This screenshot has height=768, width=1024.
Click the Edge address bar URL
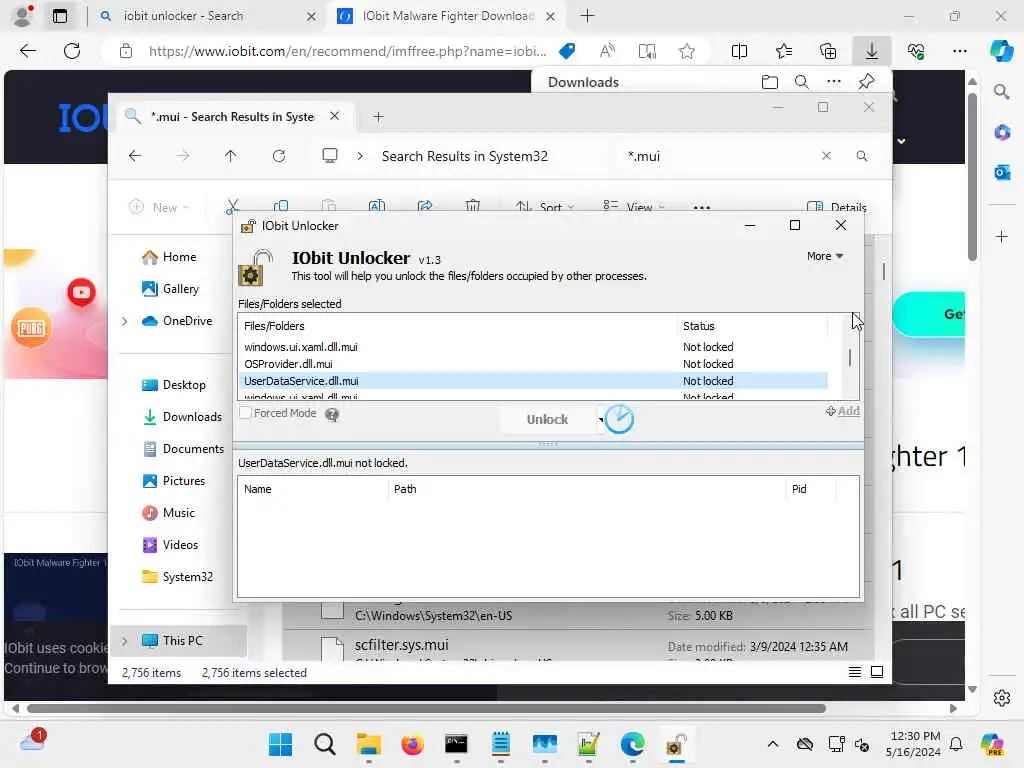(347, 51)
